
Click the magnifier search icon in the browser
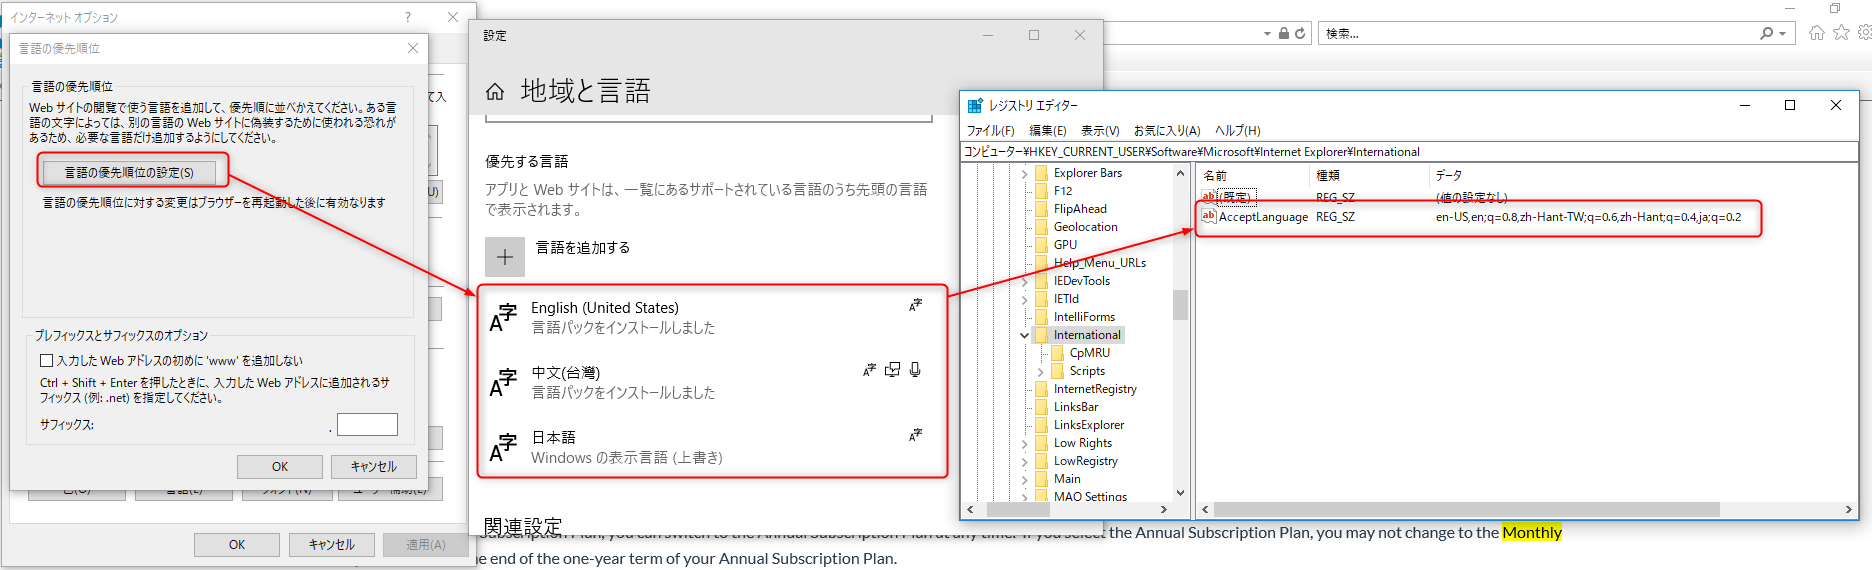(1767, 33)
